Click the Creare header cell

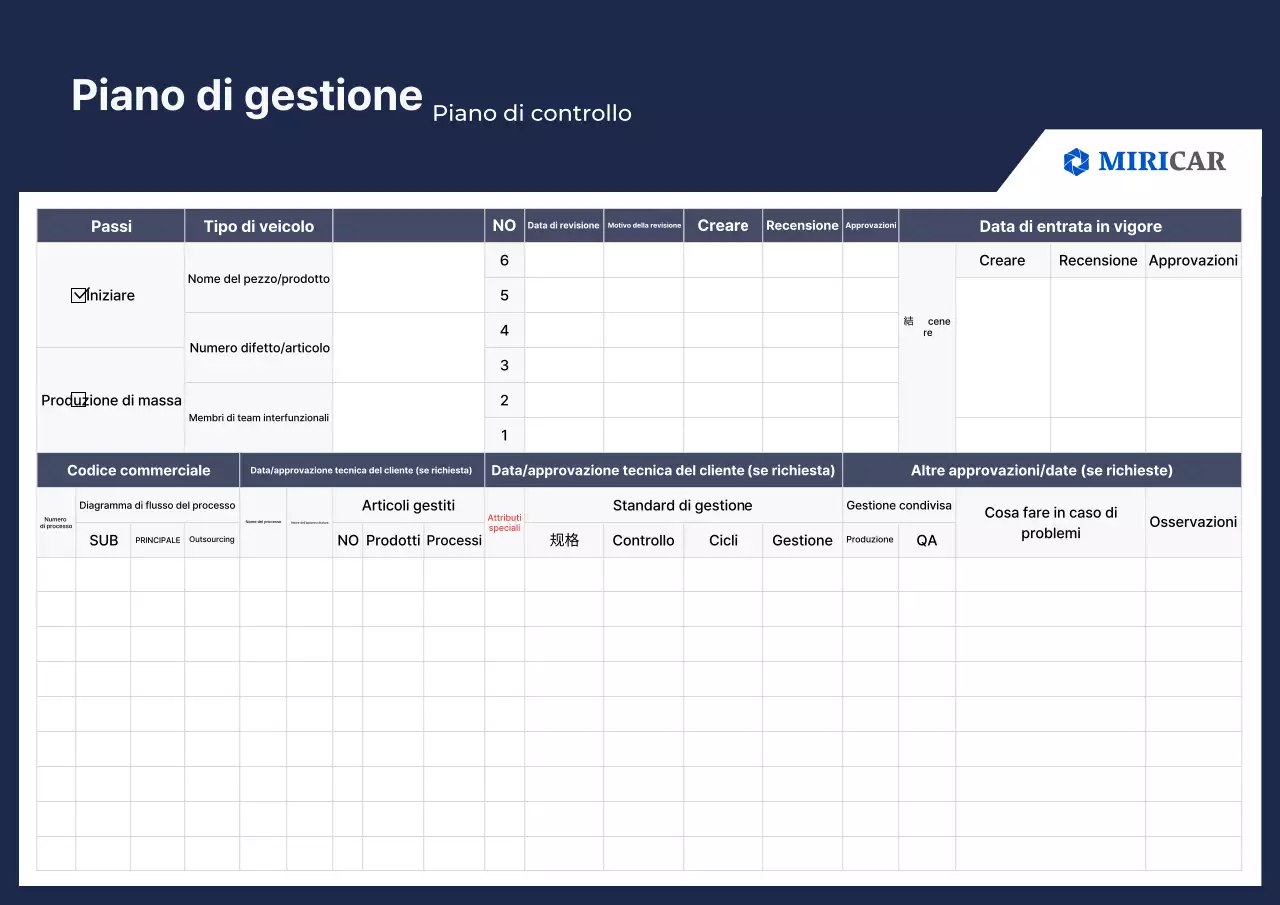(722, 225)
